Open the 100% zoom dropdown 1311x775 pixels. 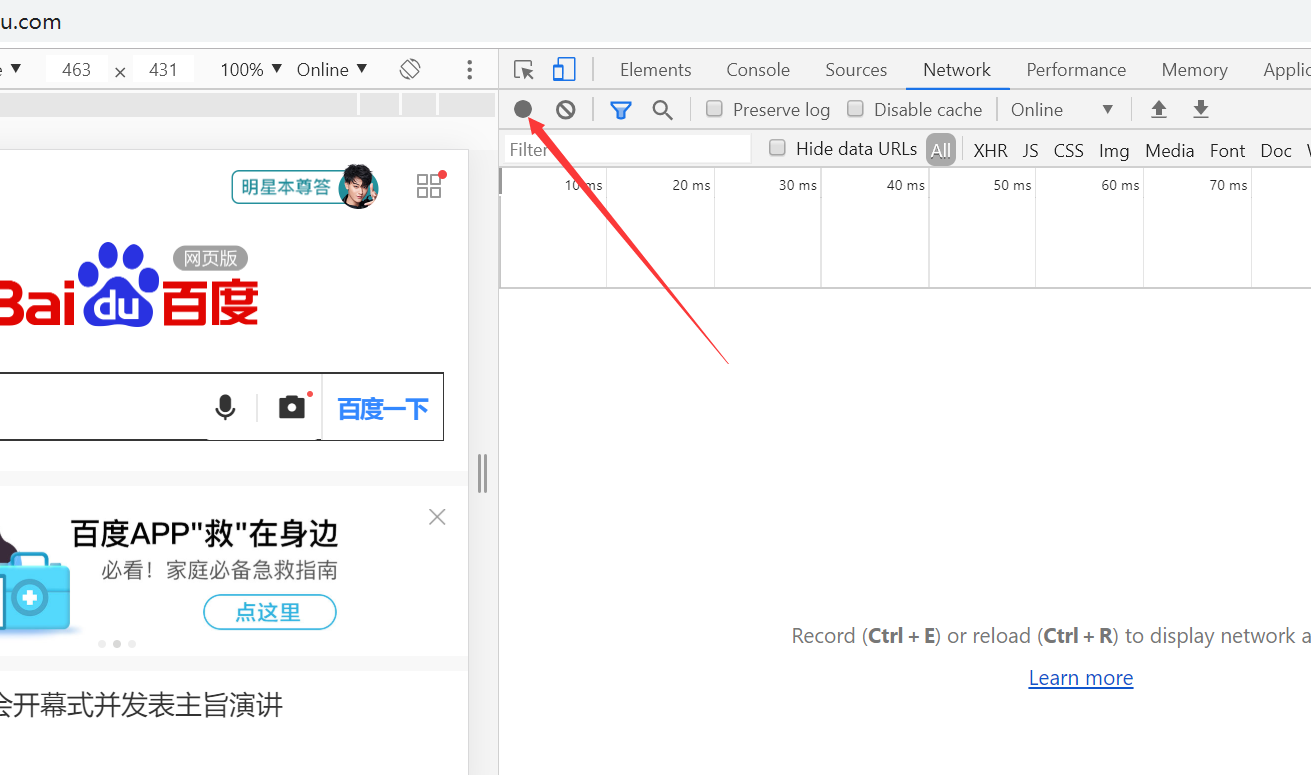(x=251, y=69)
